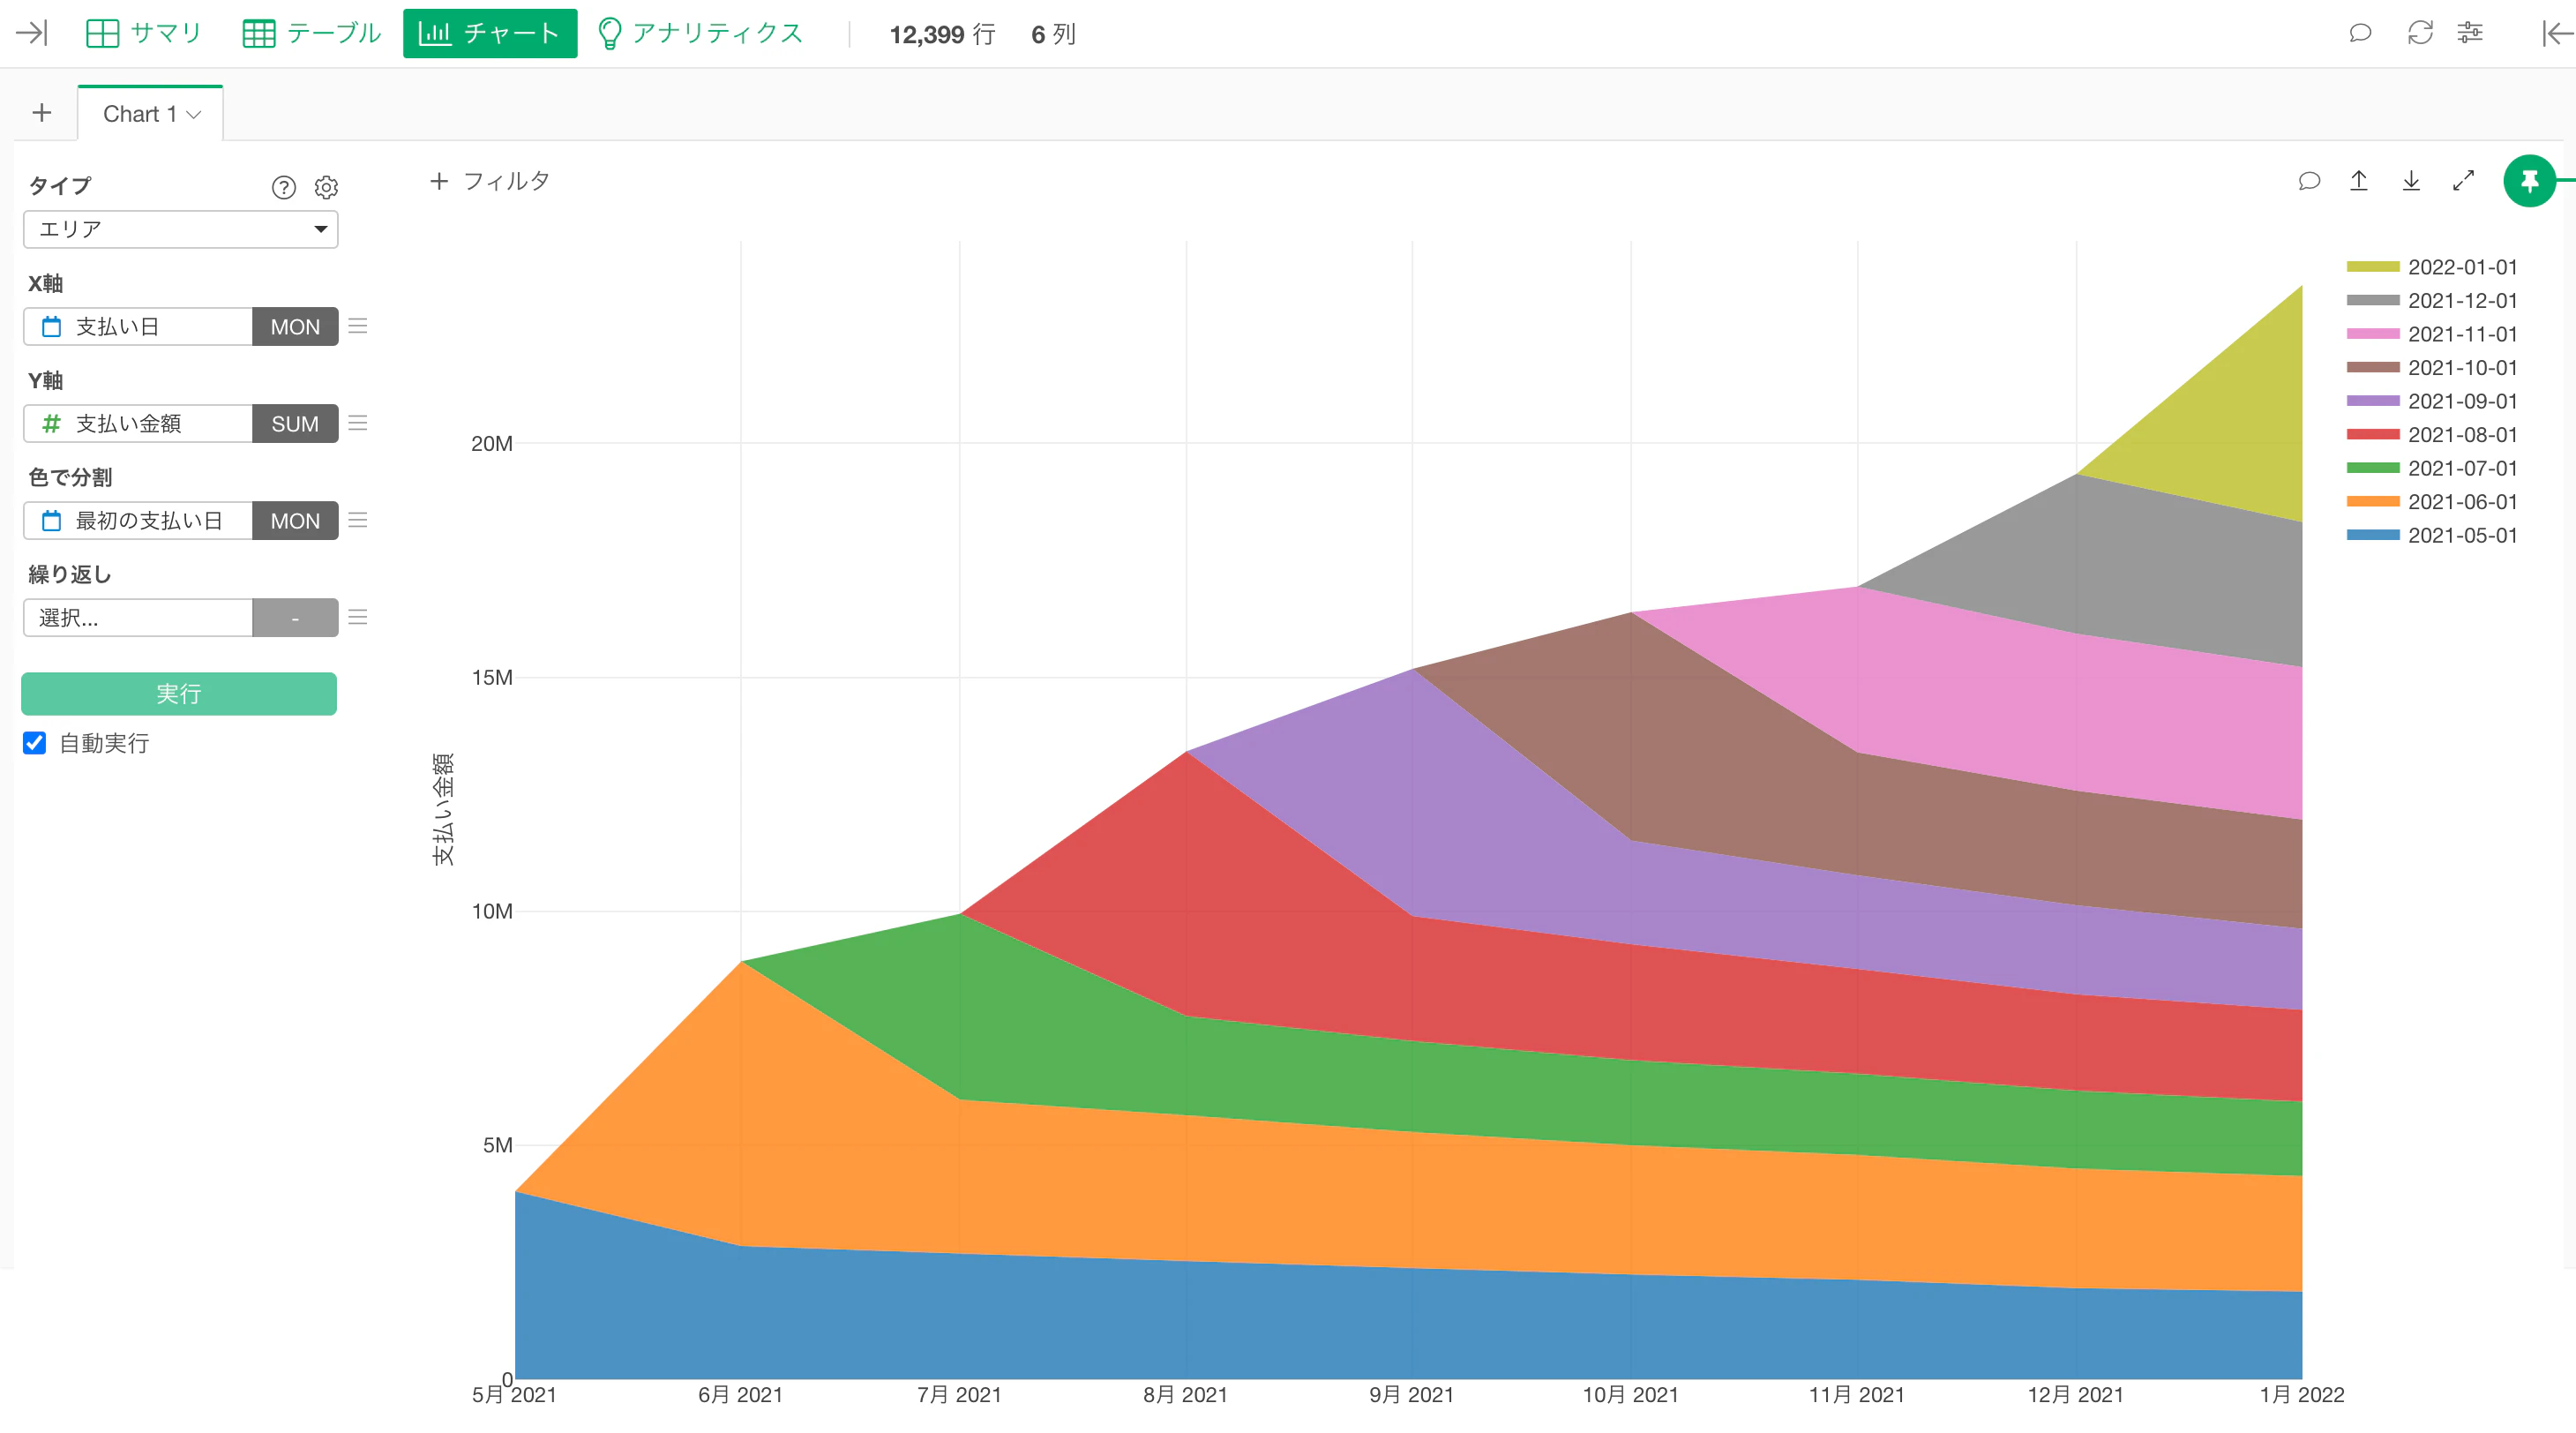Toggle 自動実行 checkbox
This screenshot has width=2576, height=1433.
(35, 743)
